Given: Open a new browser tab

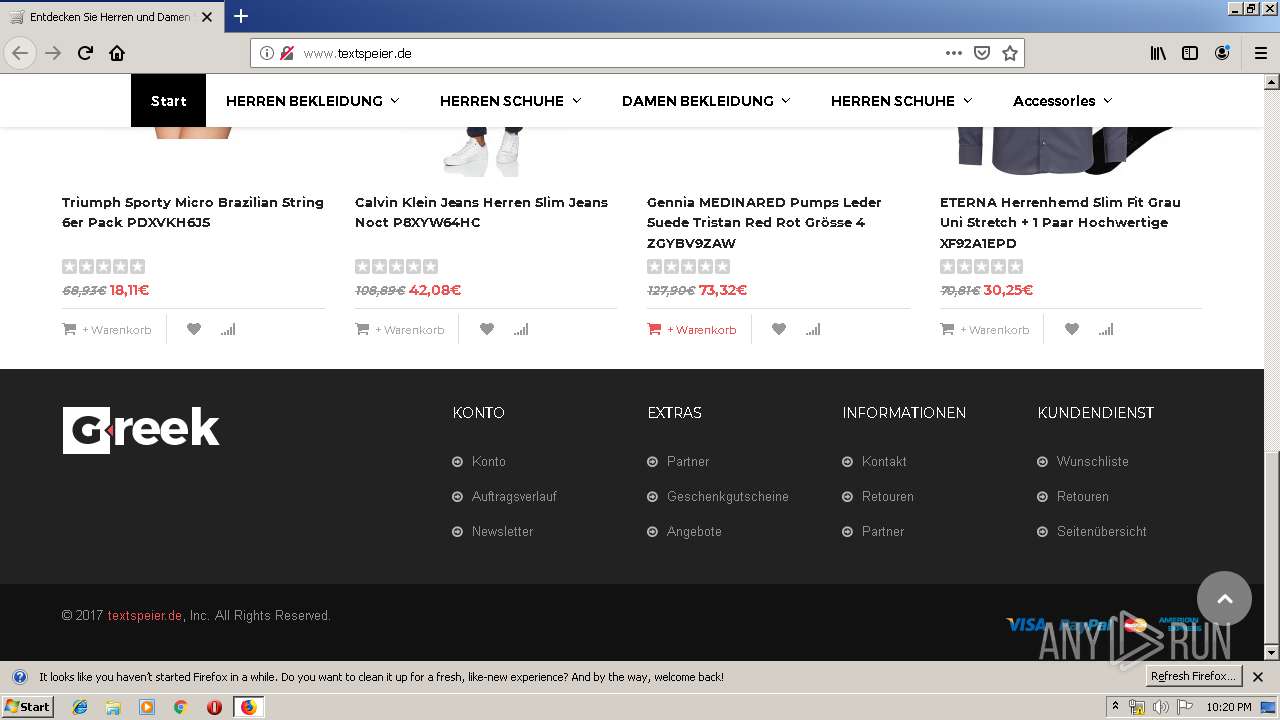Looking at the screenshot, I should 241,16.
